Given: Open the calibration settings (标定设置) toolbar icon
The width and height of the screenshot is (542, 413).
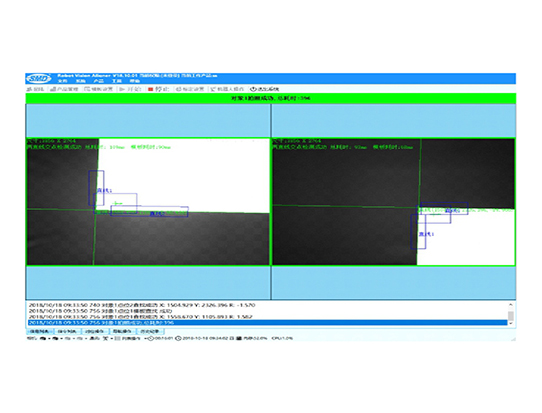Looking at the screenshot, I should tap(179, 89).
